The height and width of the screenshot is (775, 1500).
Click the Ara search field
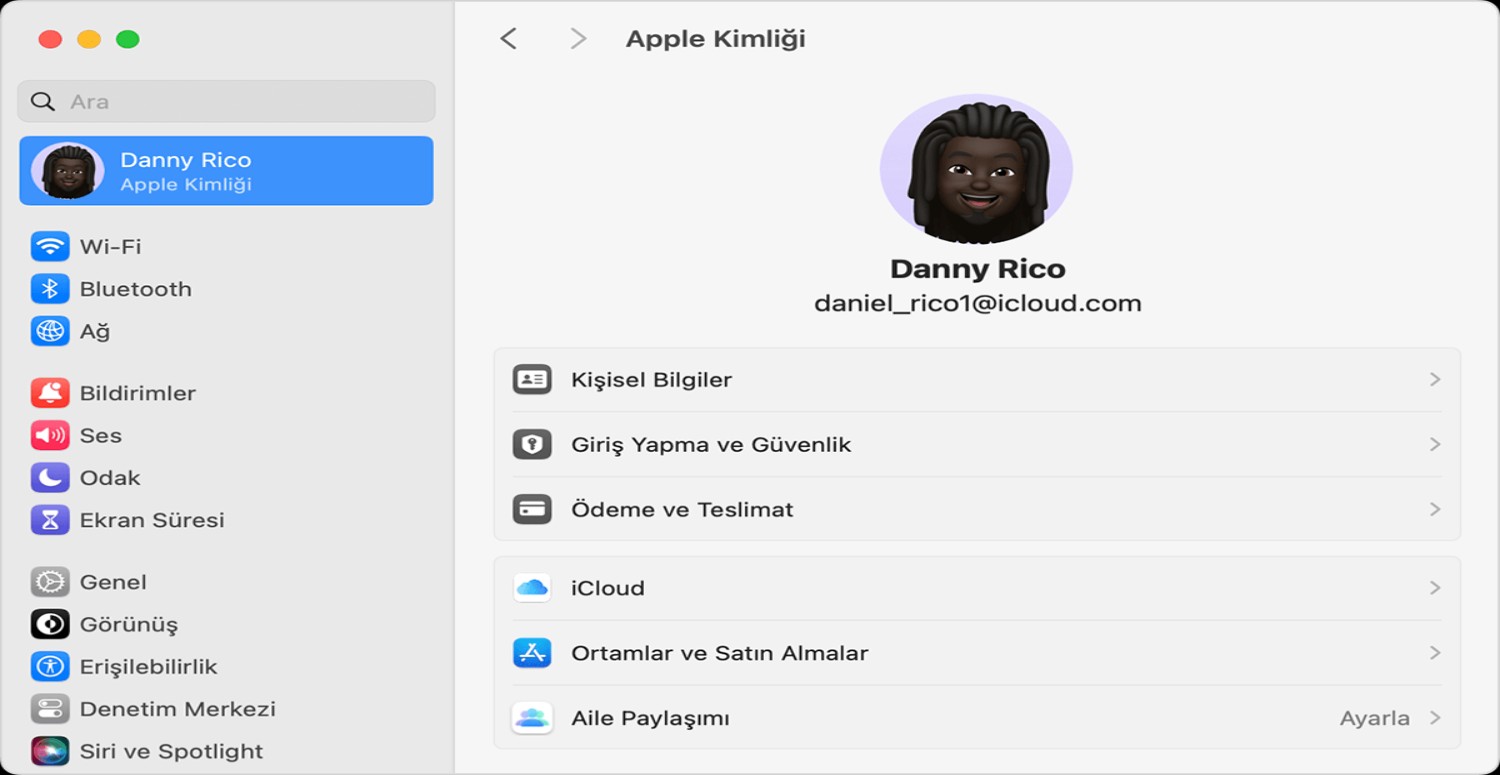(240, 102)
